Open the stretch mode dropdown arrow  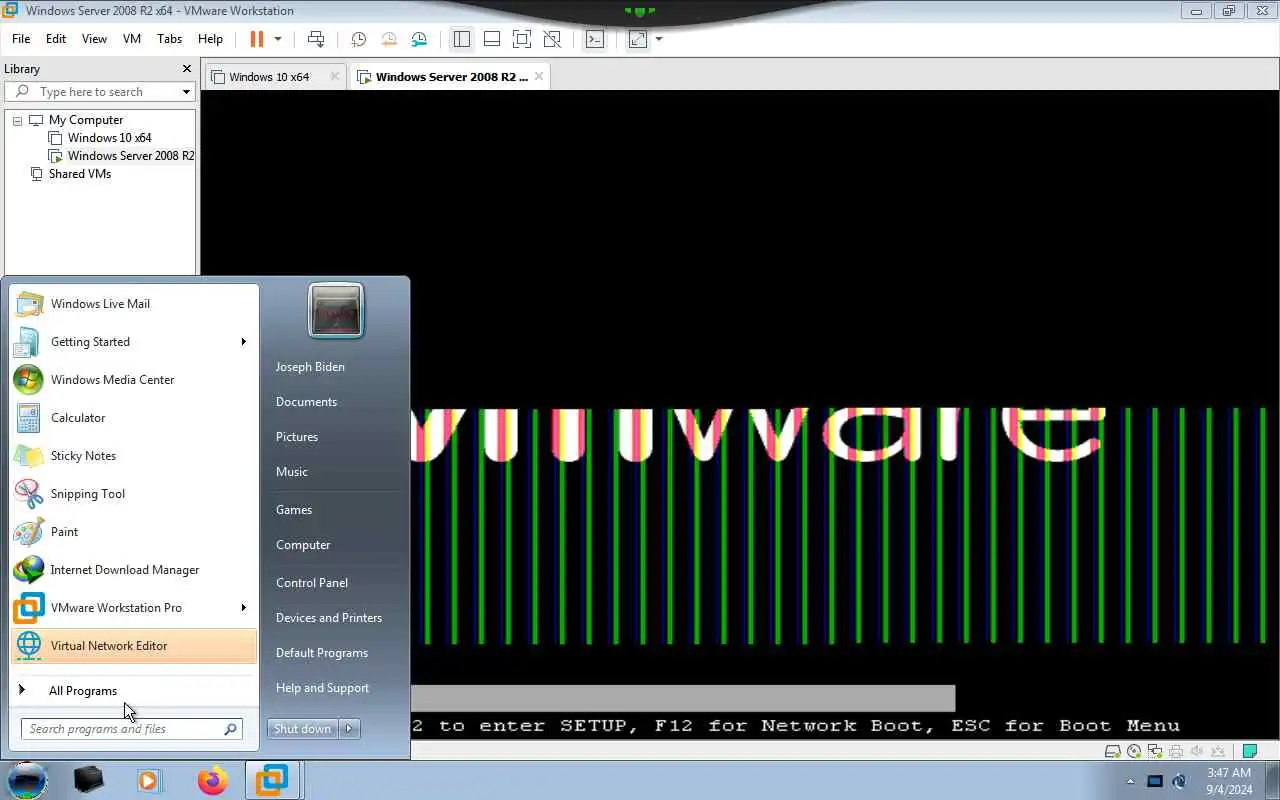point(658,39)
